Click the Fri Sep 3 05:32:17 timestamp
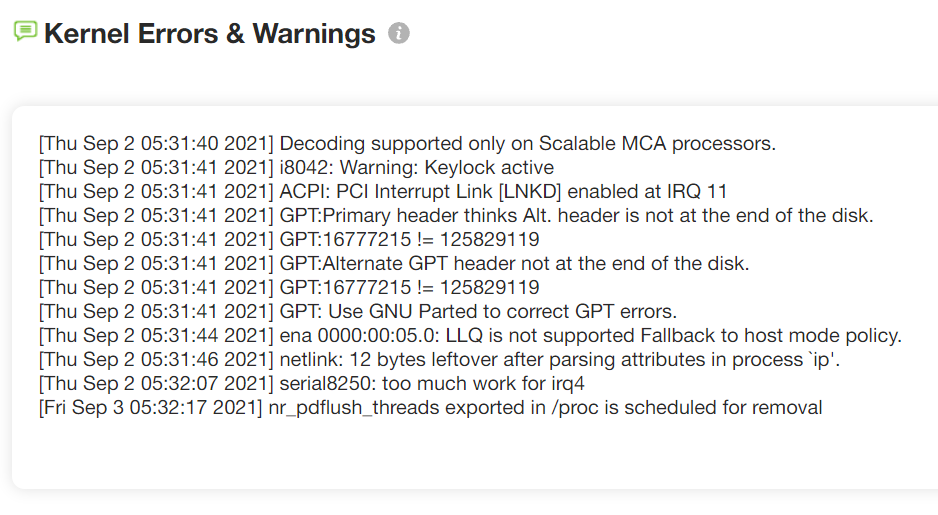This screenshot has width=938, height=515. (x=151, y=407)
